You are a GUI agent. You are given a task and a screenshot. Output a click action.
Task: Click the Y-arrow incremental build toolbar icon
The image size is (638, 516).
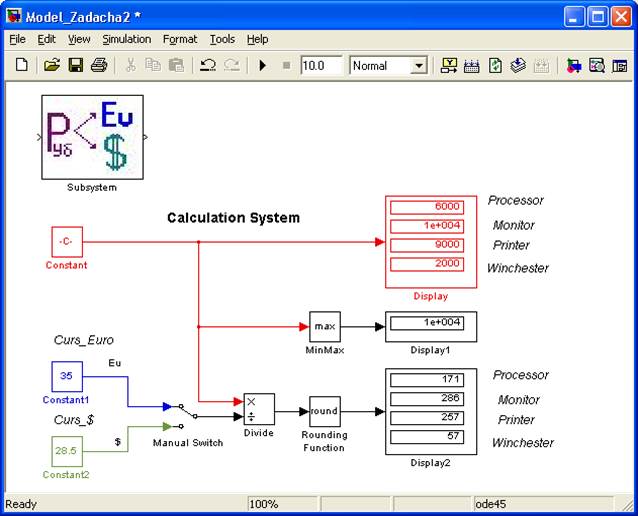tap(449, 65)
